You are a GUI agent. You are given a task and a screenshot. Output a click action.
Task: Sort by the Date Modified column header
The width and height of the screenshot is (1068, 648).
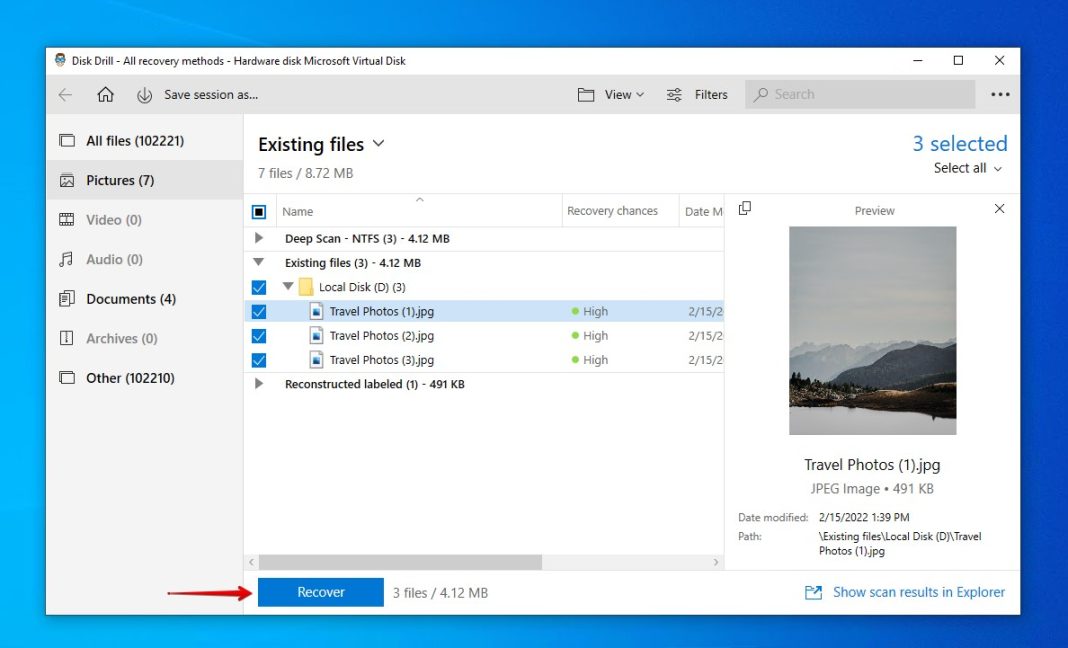point(704,211)
